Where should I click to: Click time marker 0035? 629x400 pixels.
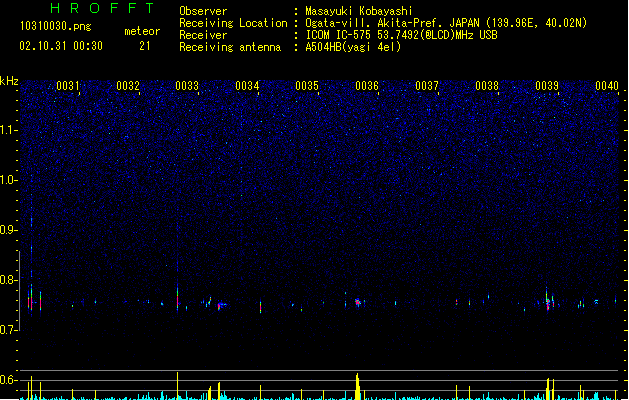307,86
